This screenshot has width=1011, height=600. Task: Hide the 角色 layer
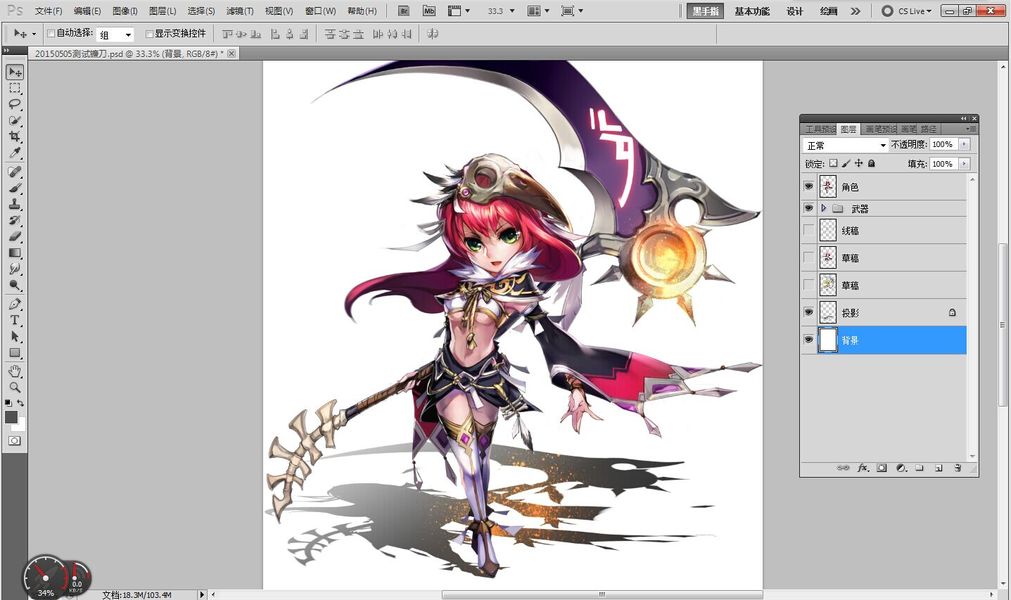(809, 186)
